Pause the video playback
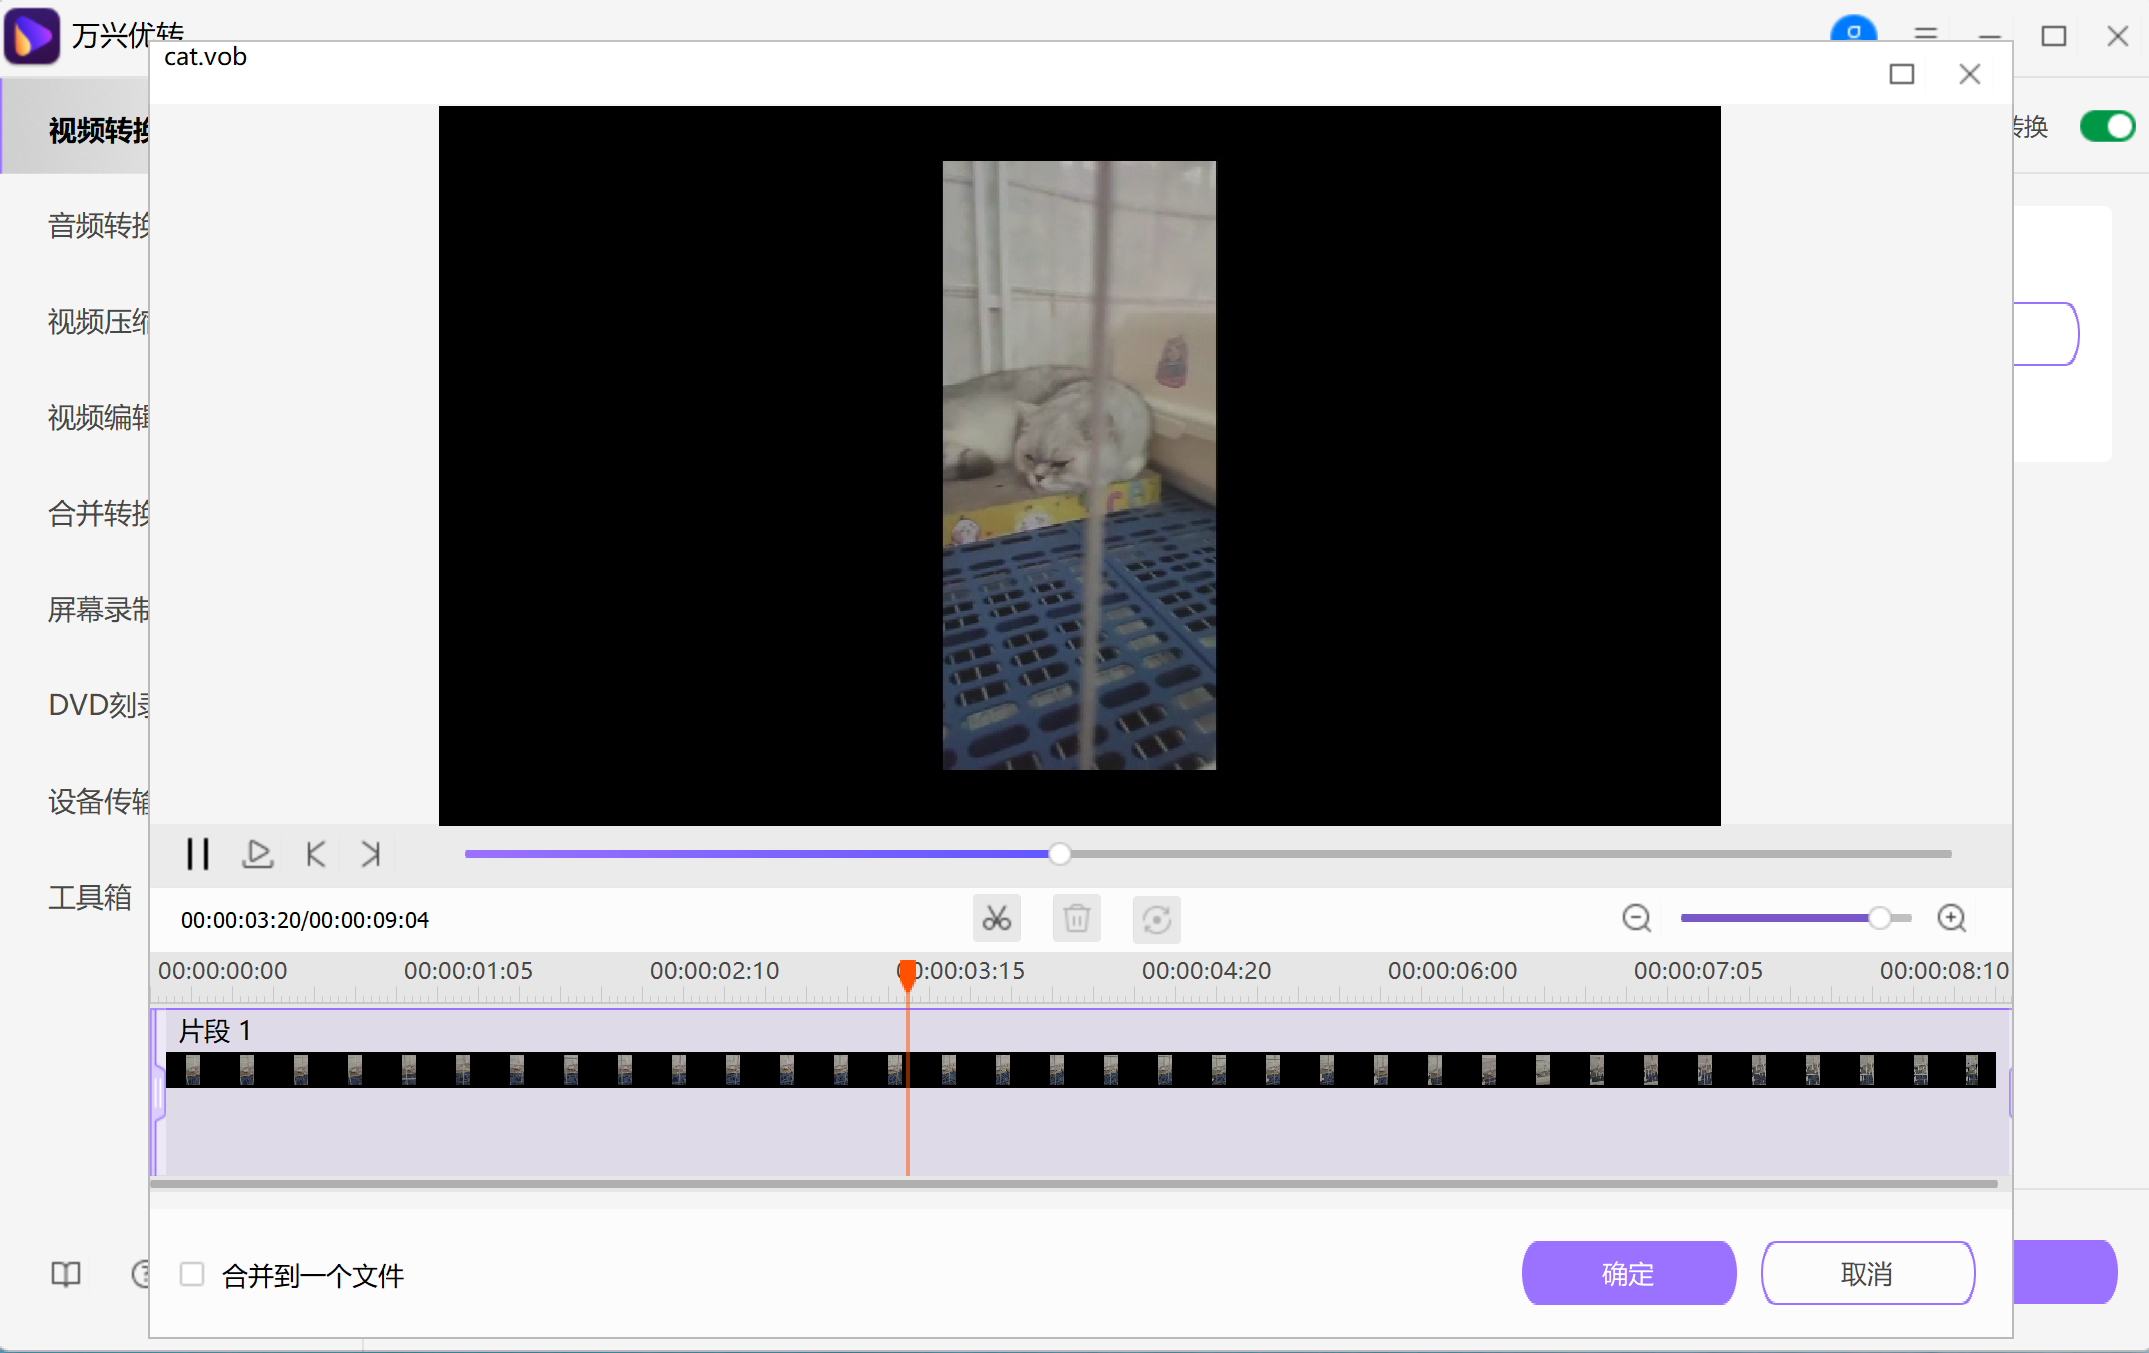This screenshot has width=2149, height=1353. point(196,853)
